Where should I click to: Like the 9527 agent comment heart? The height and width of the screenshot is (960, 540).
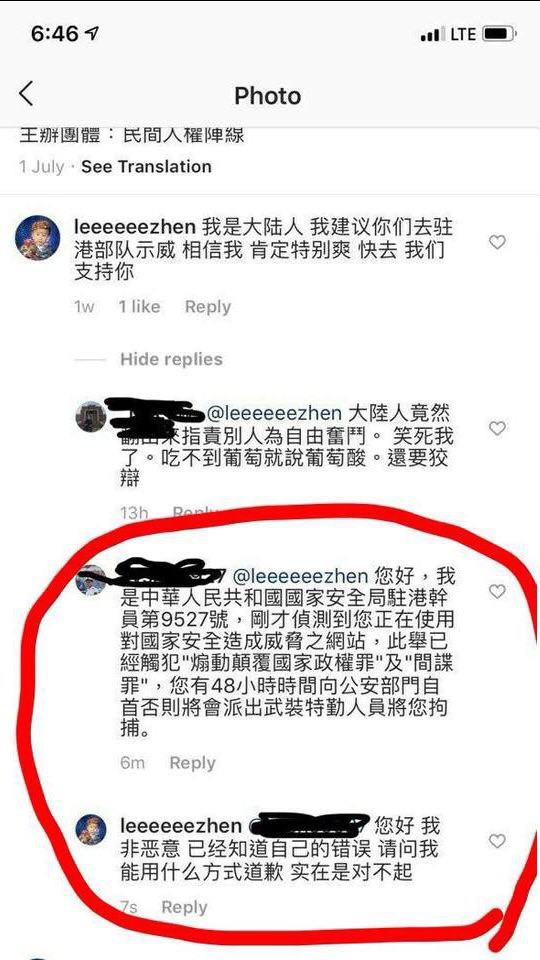[497, 591]
